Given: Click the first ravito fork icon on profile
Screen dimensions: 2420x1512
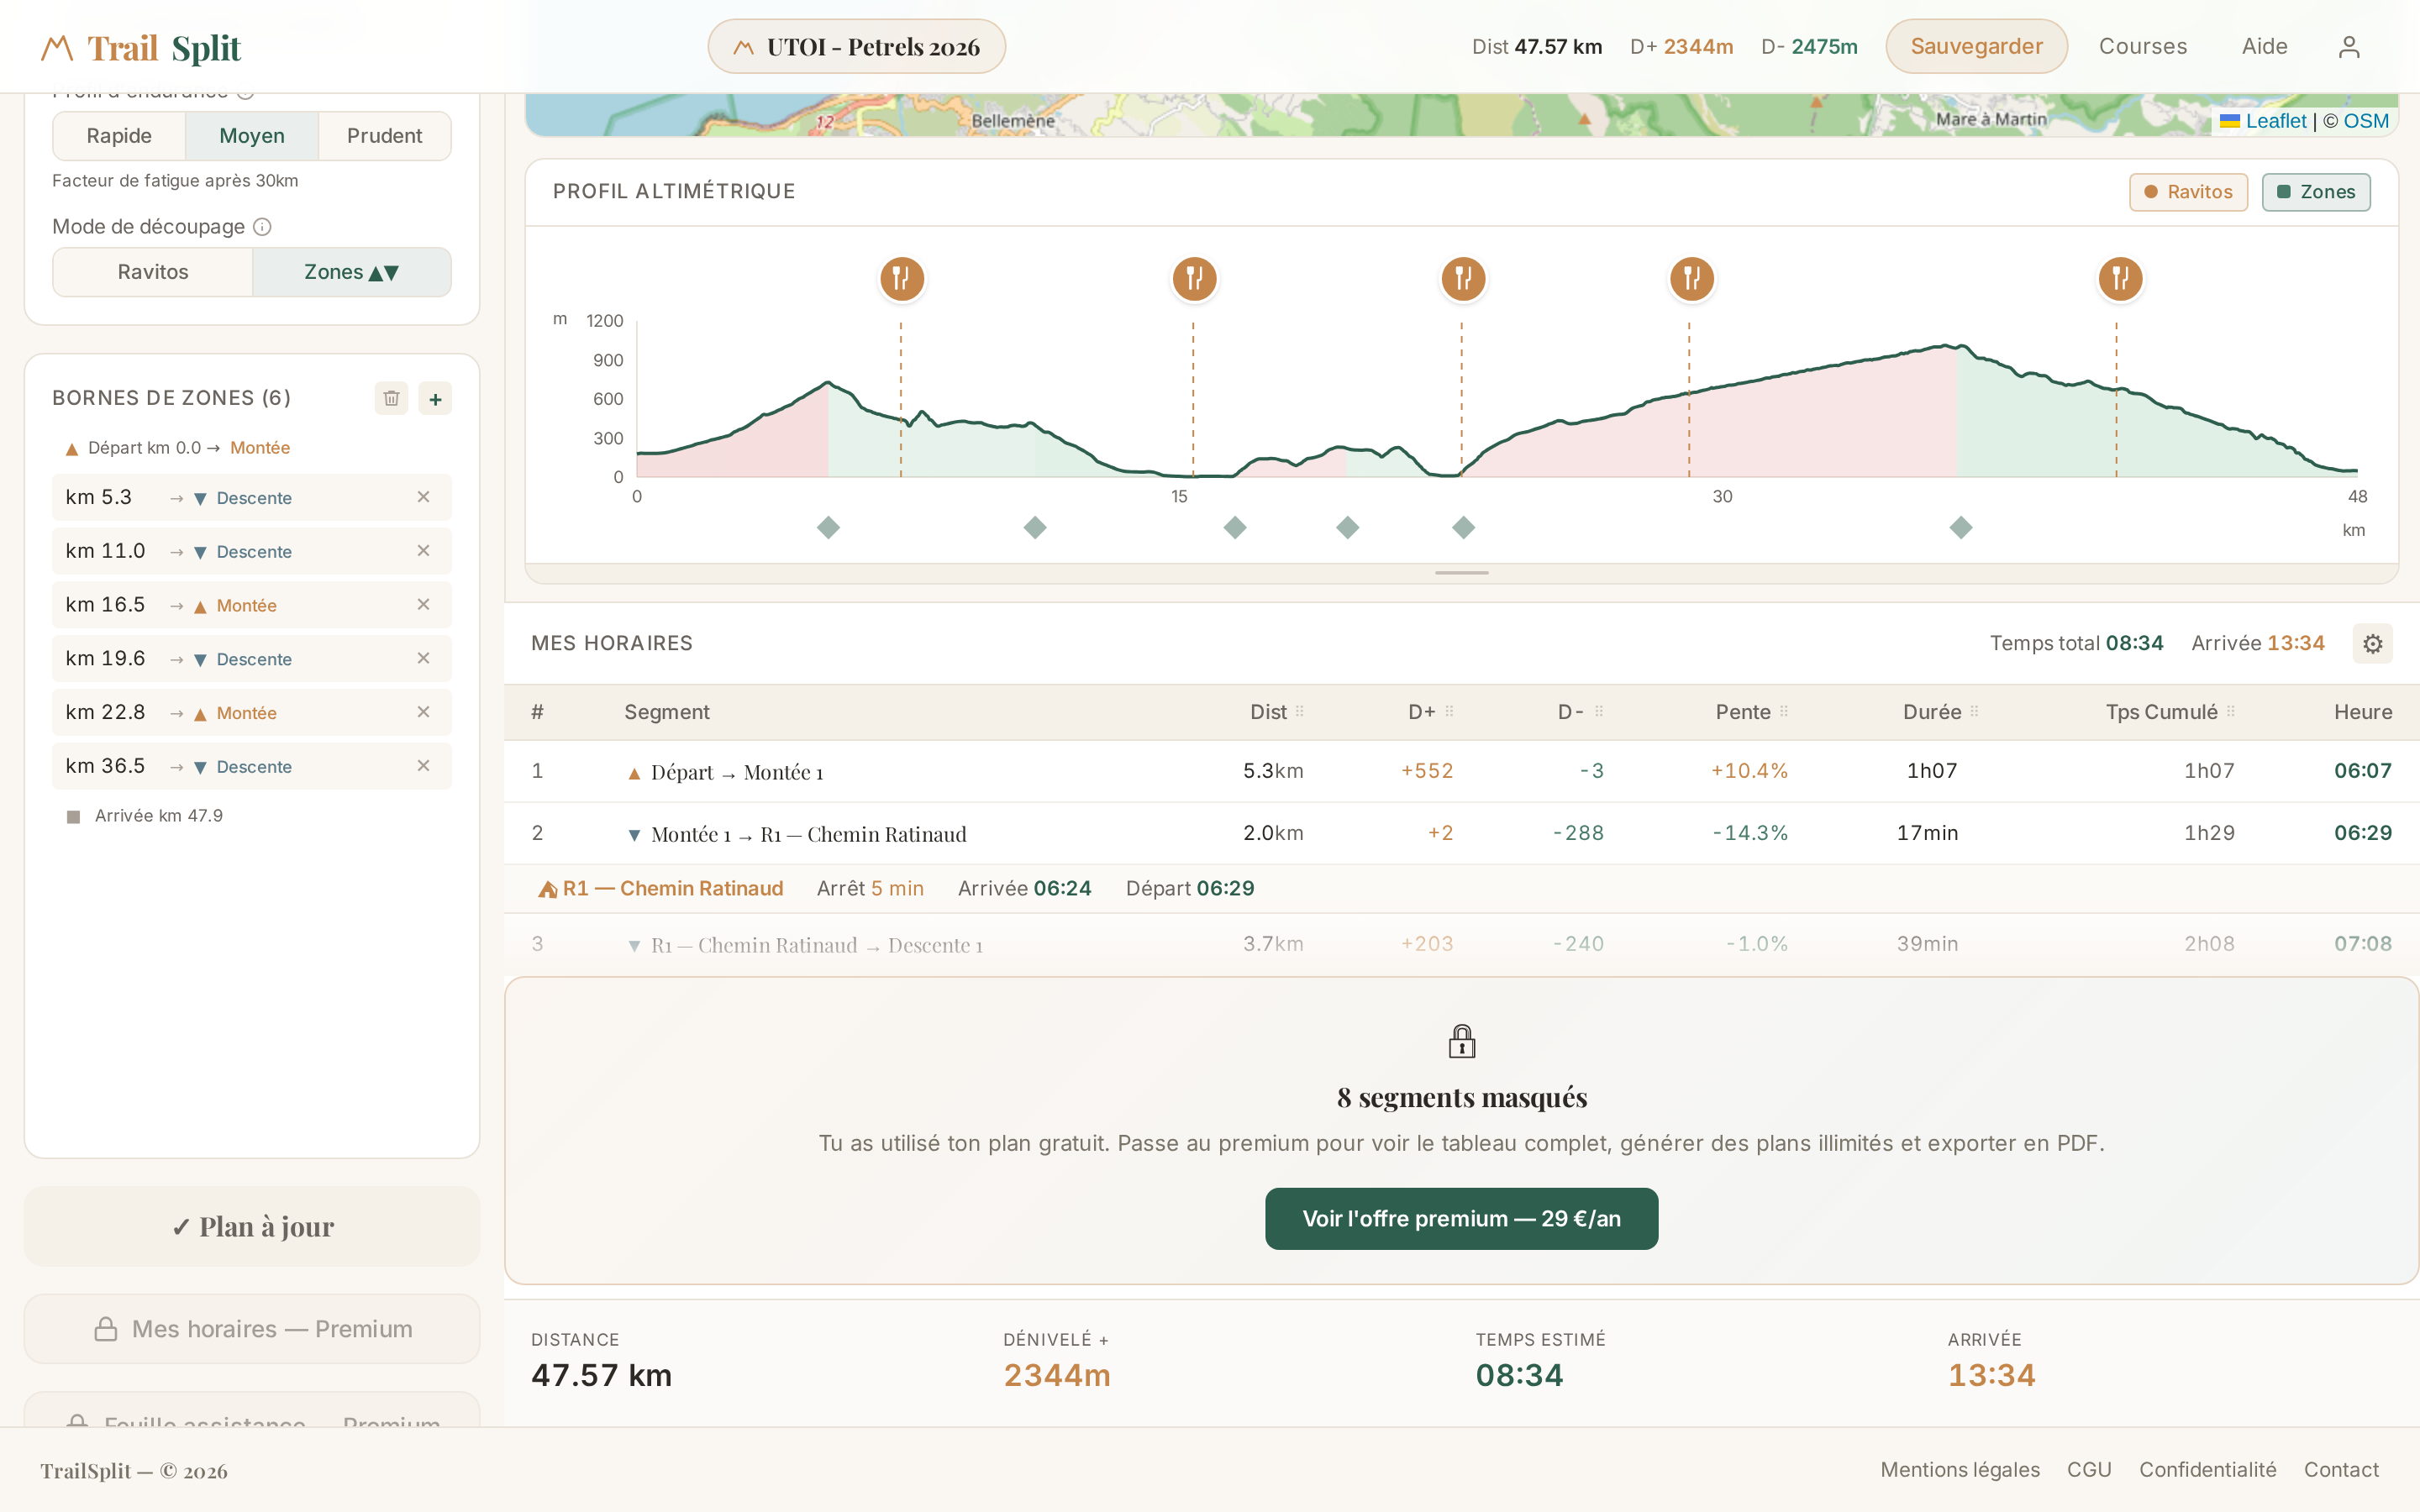Looking at the screenshot, I should coord(901,278).
